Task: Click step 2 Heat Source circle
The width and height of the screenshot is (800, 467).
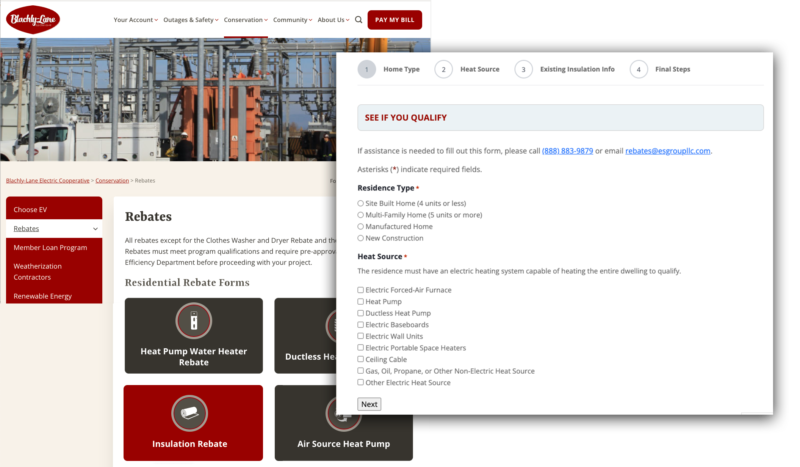Action: tap(444, 69)
